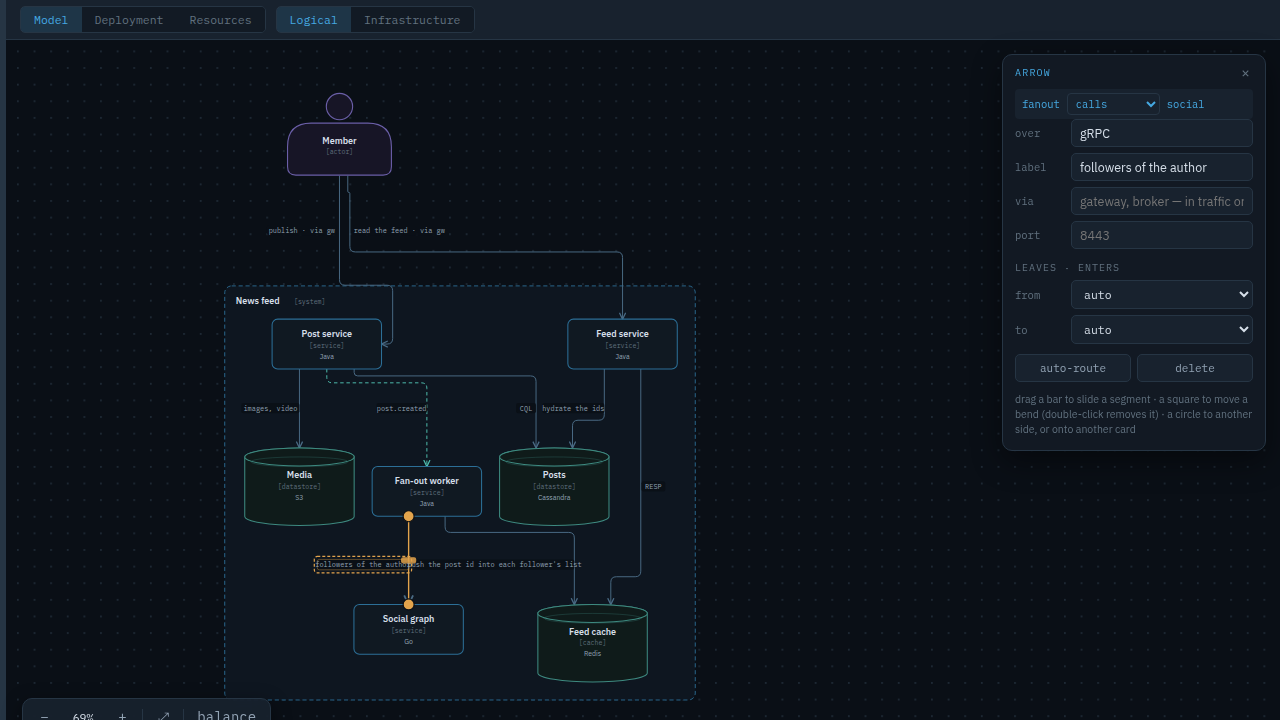Screen dimensions: 1280x720
Task: Click the arrow endpoint circle on Social graph
Action: coord(408,604)
